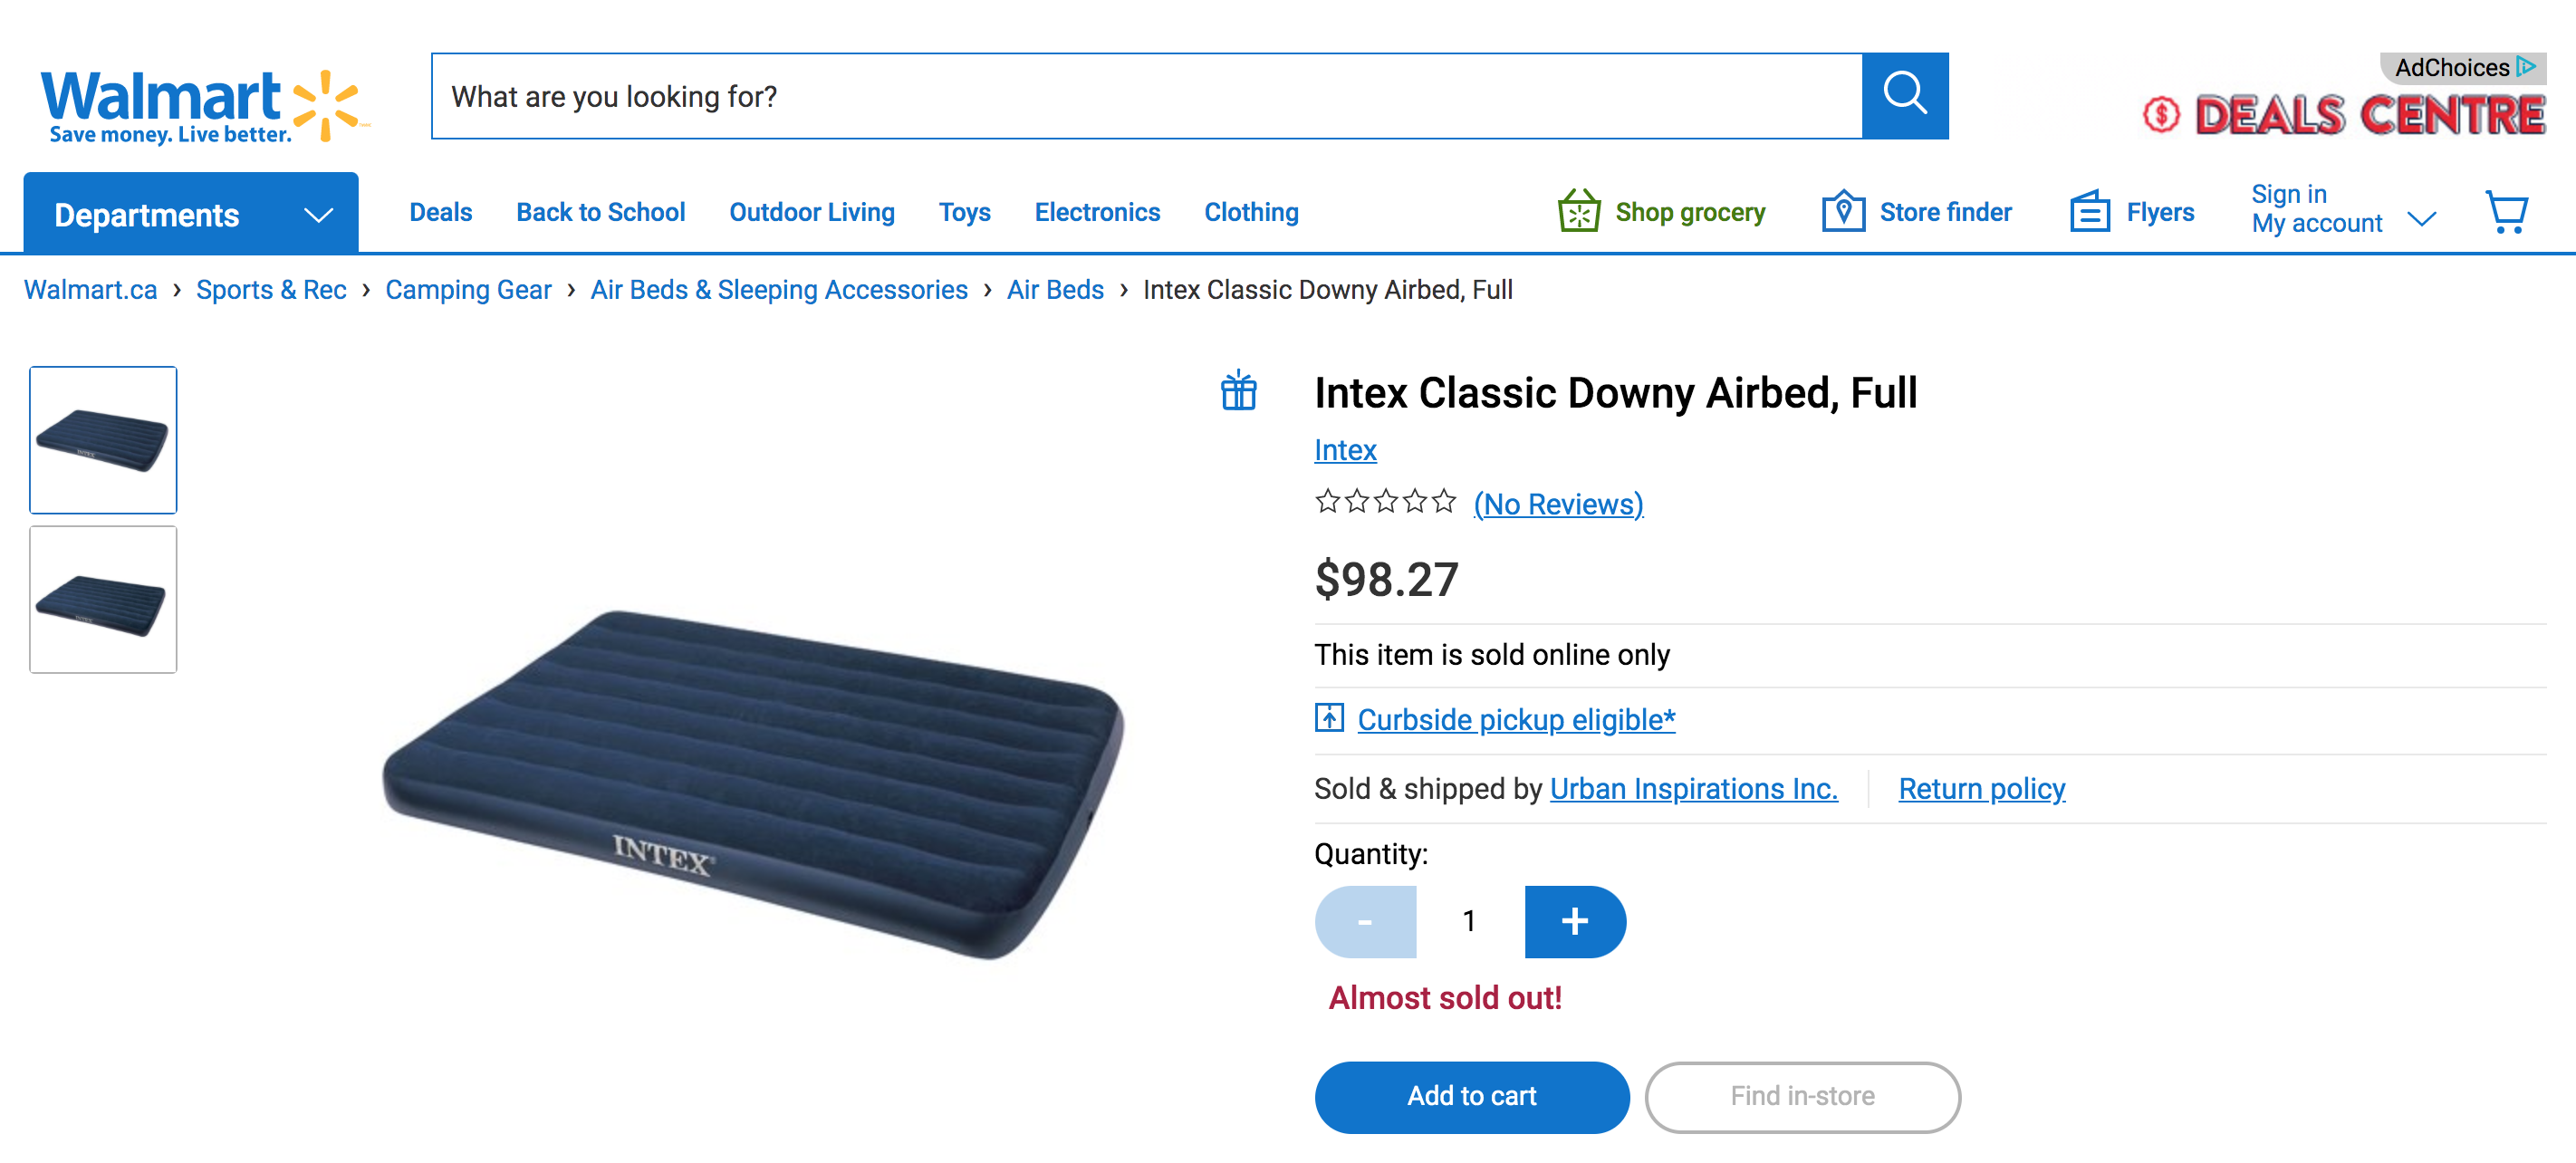This screenshot has height=1163, width=2576.
Task: Click the Shop grocery basket icon
Action: point(1579,212)
